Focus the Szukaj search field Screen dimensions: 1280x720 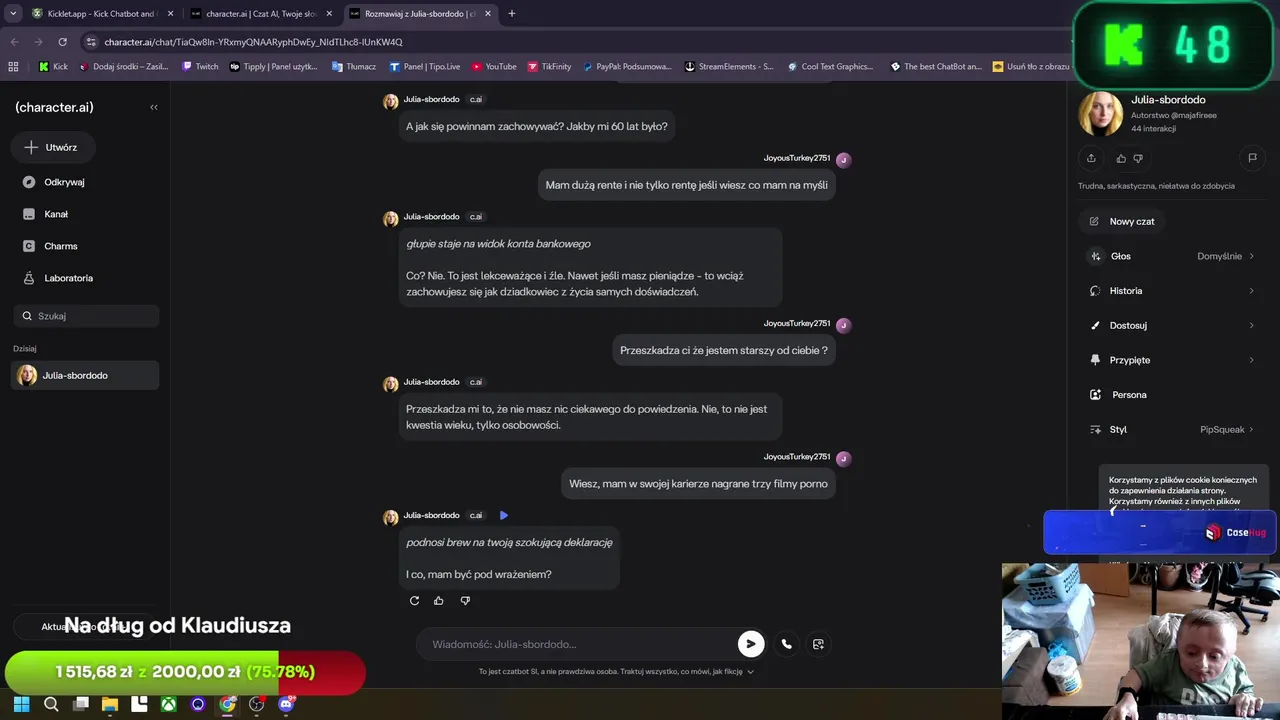coord(86,316)
